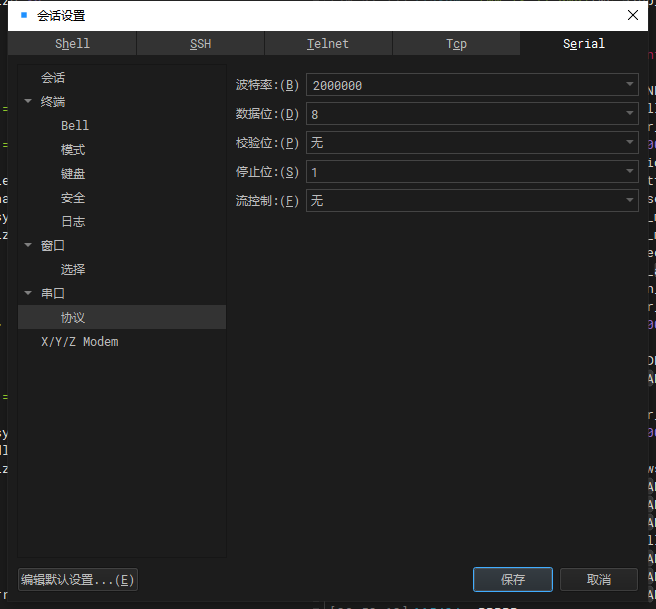Screen dimensions: 656x609
Task: Close the 会话设置 dialog
Action: pyautogui.click(x=633, y=15)
